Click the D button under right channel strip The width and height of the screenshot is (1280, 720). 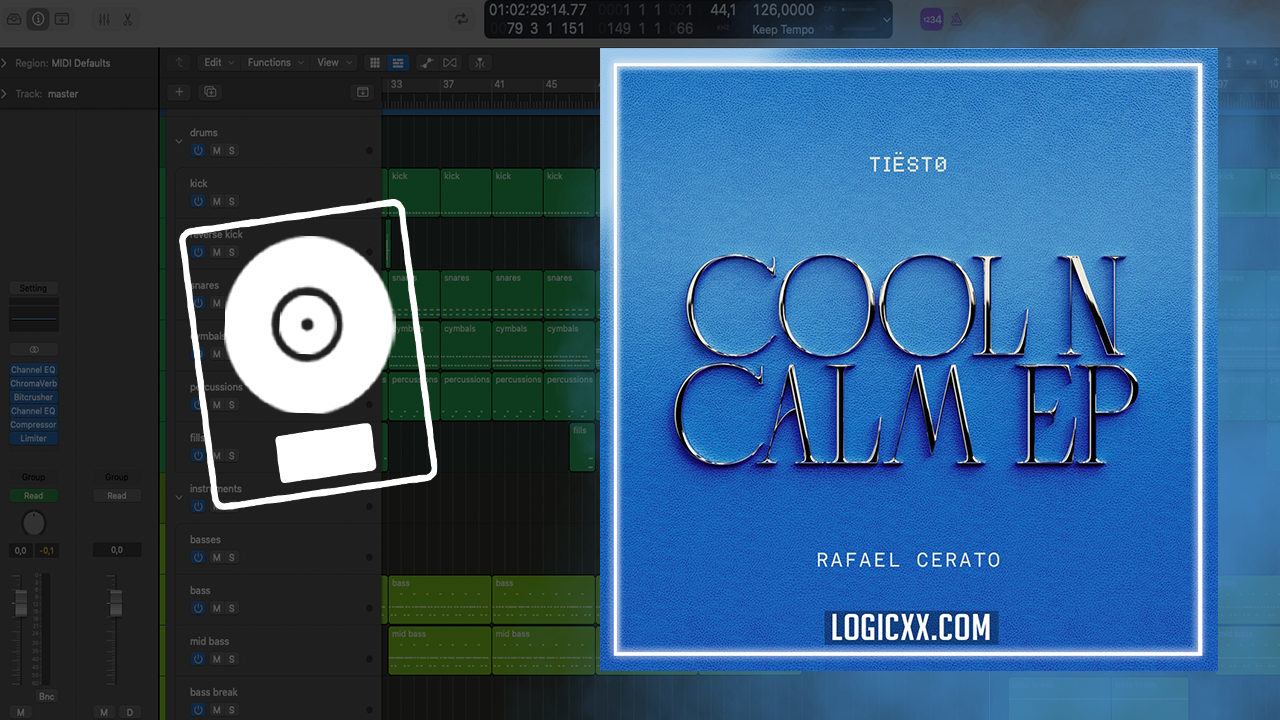click(x=129, y=712)
